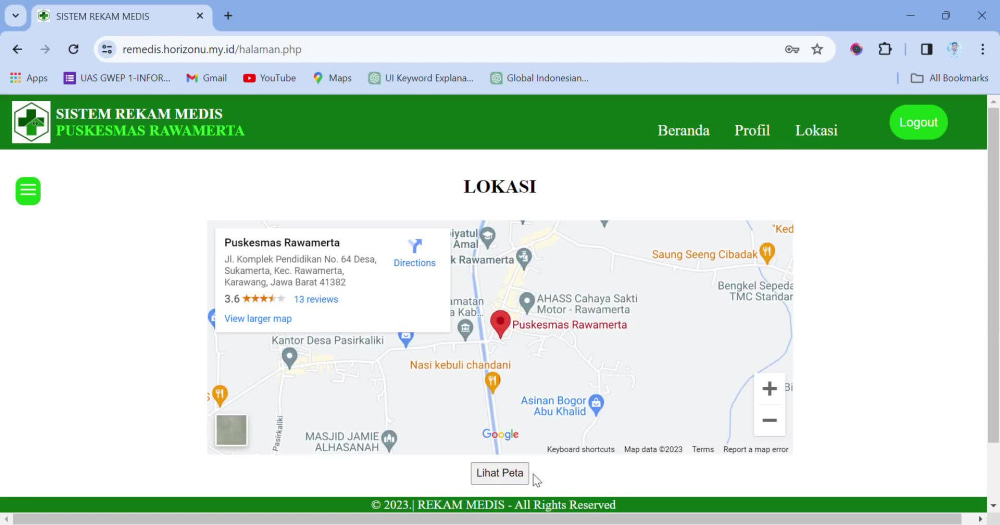This screenshot has width=1000, height=525.
Task: Click the AHASS Cahaya Sakti Motor pin
Action: coord(526,302)
